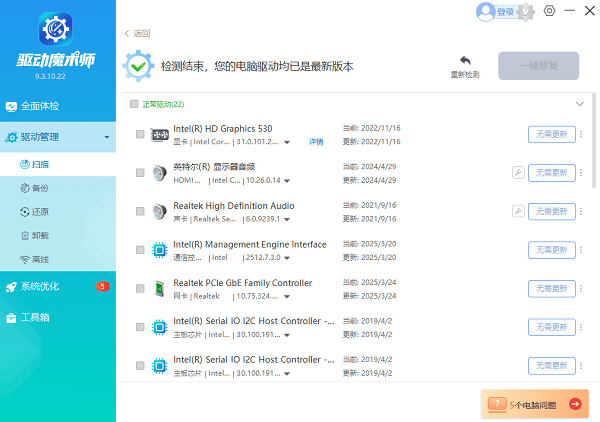The height and width of the screenshot is (422, 600).
Task: Open the 全面体检 section
Action: (x=58, y=106)
